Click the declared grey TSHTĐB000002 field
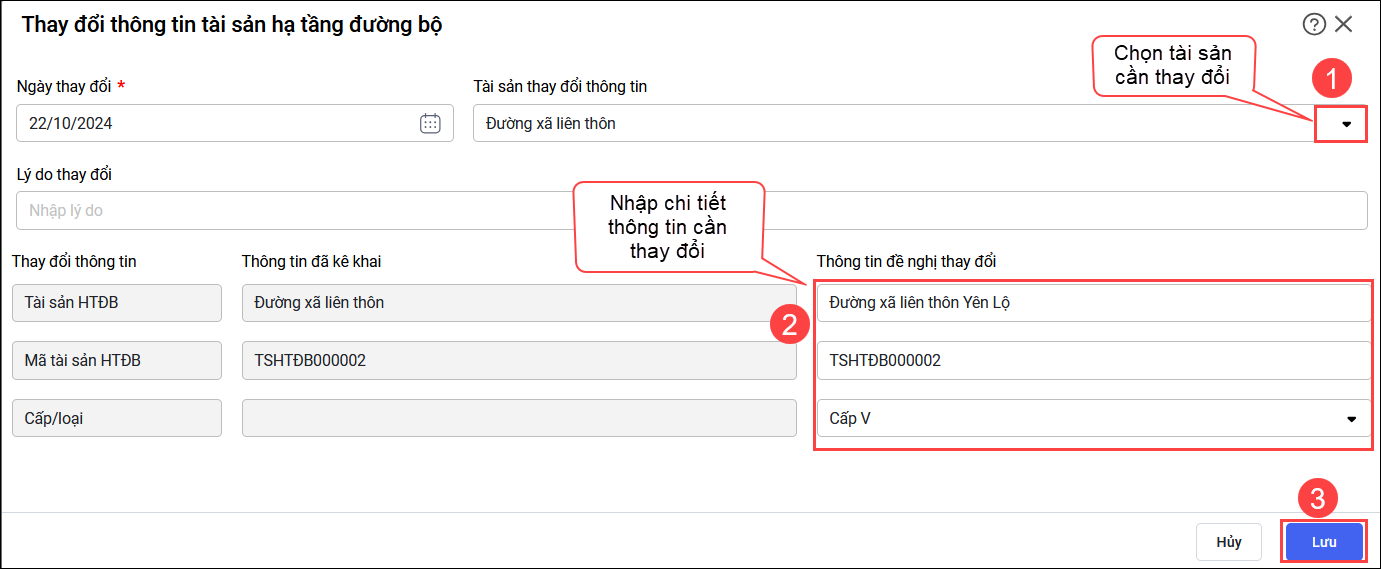The width and height of the screenshot is (1381, 569). (504, 360)
